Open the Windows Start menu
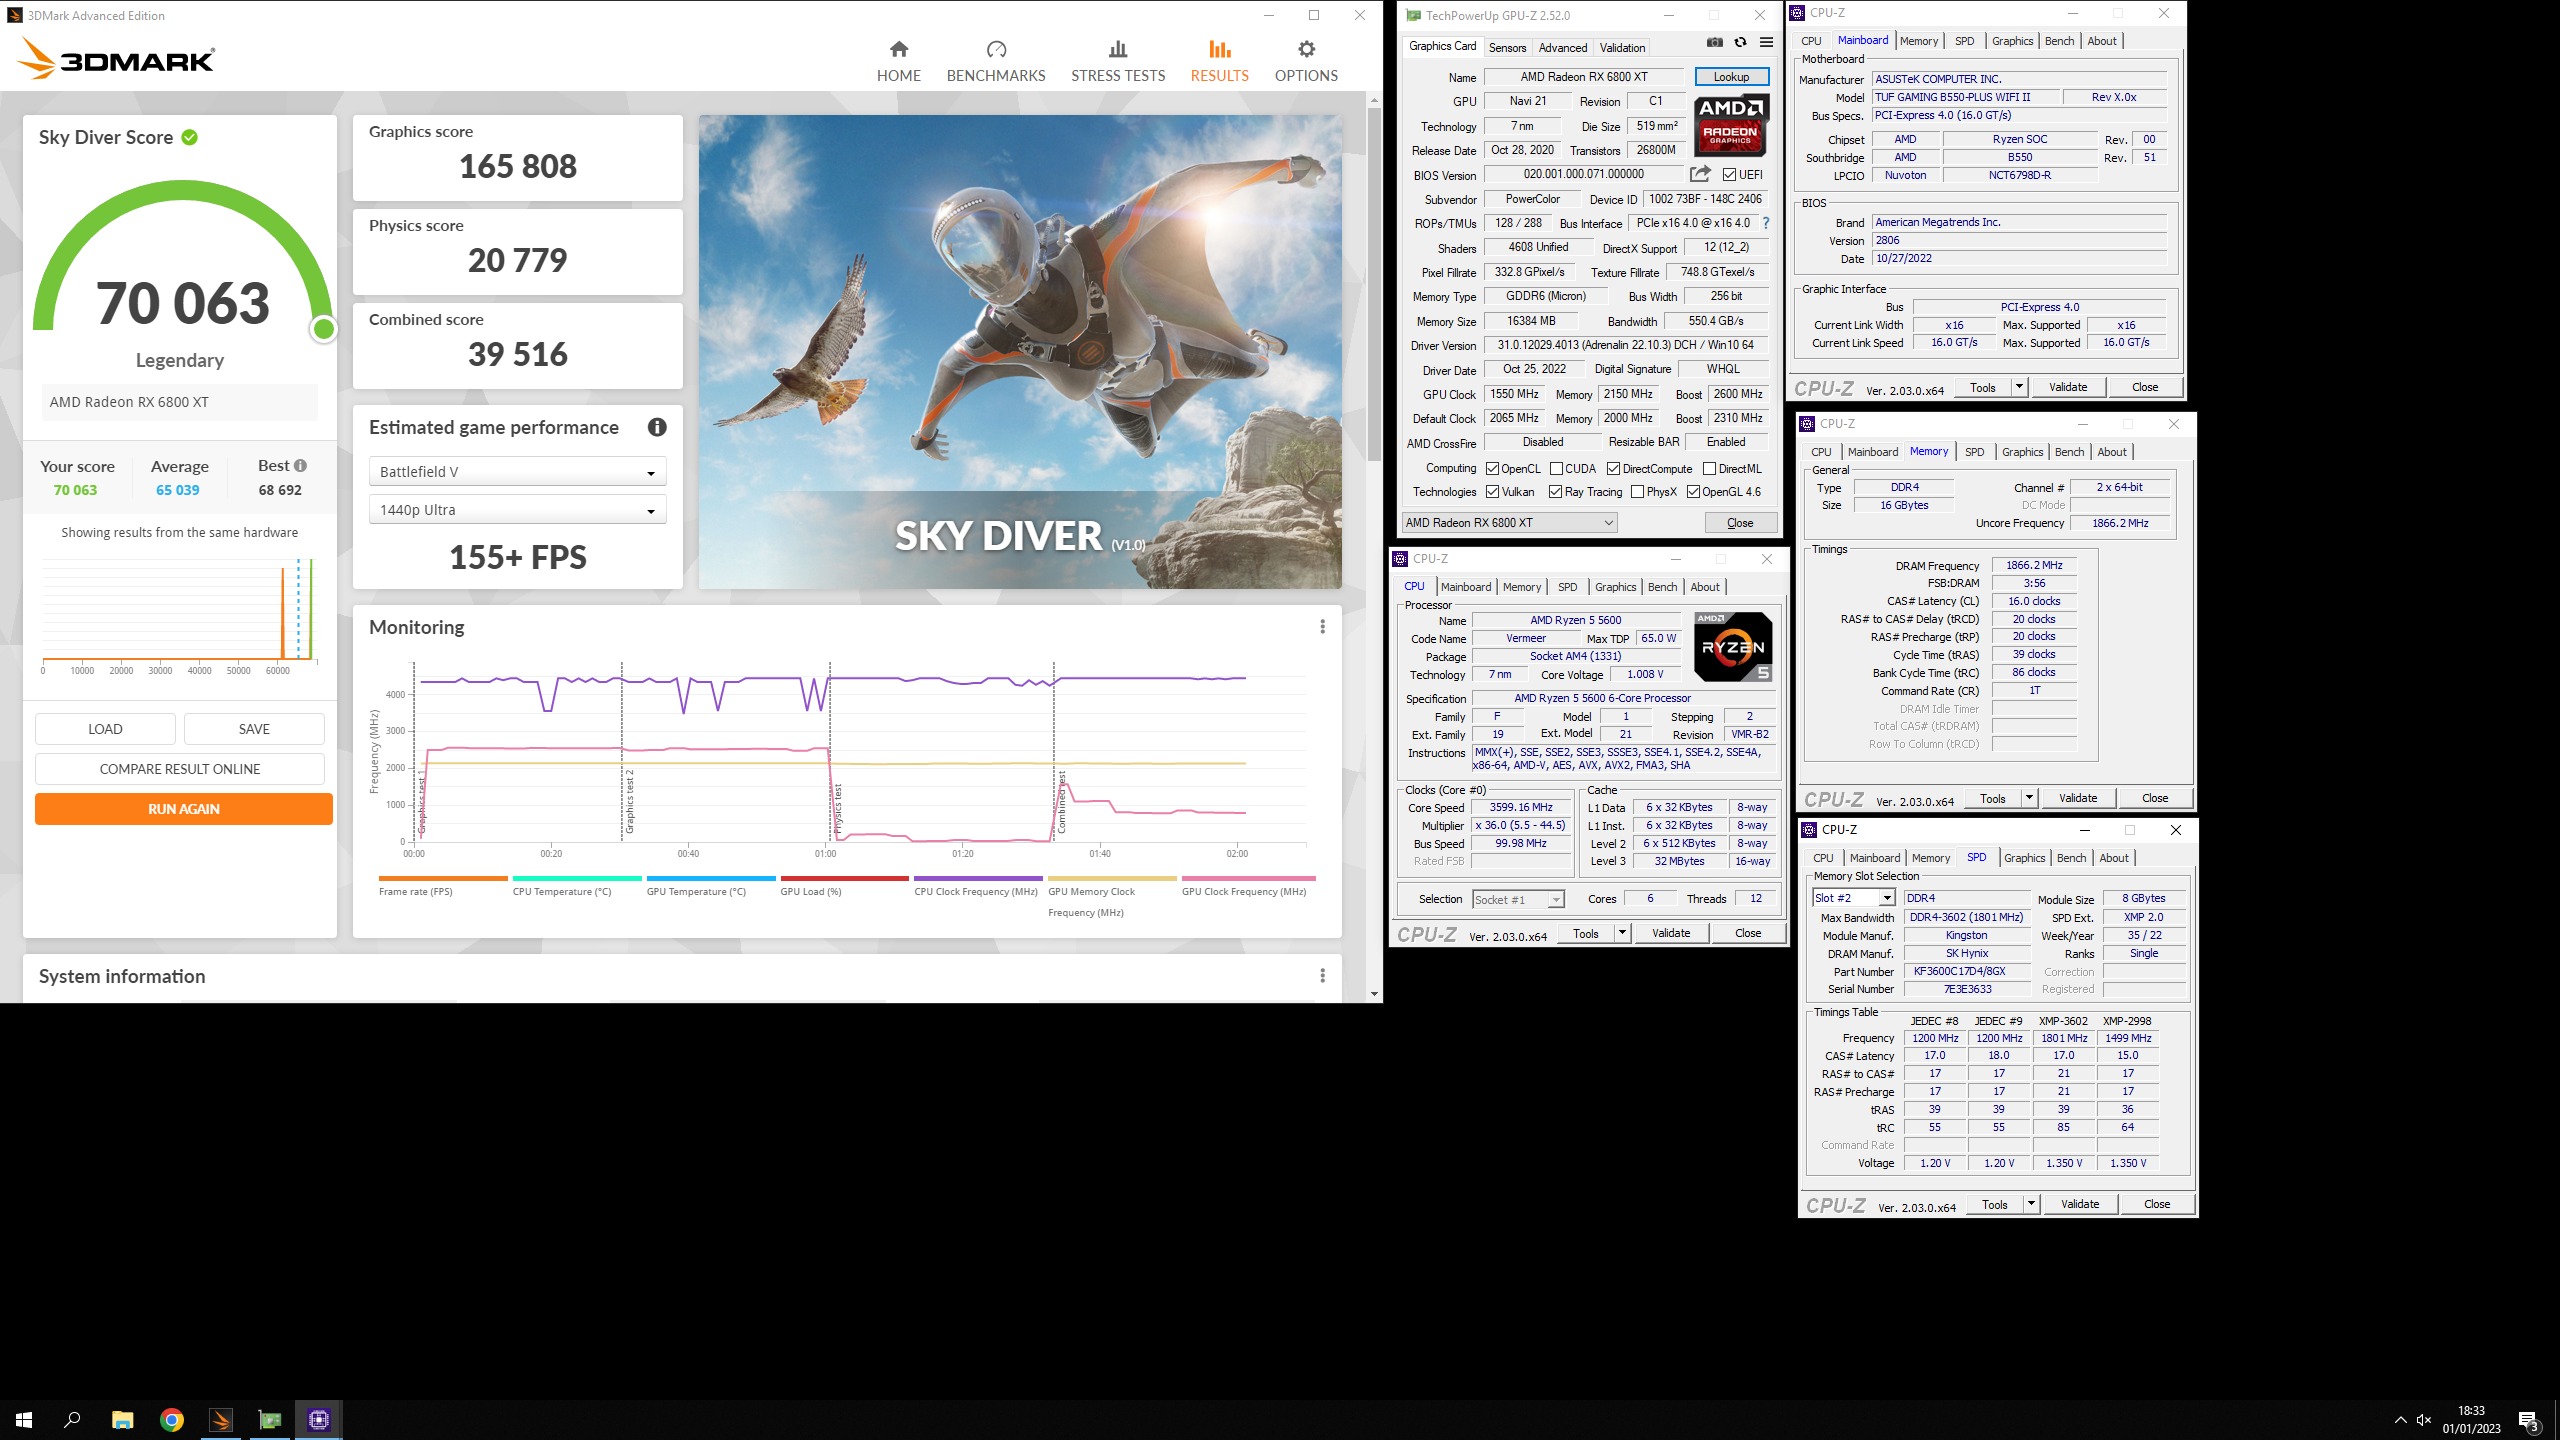Image resolution: width=2560 pixels, height=1440 pixels. pos(24,1420)
